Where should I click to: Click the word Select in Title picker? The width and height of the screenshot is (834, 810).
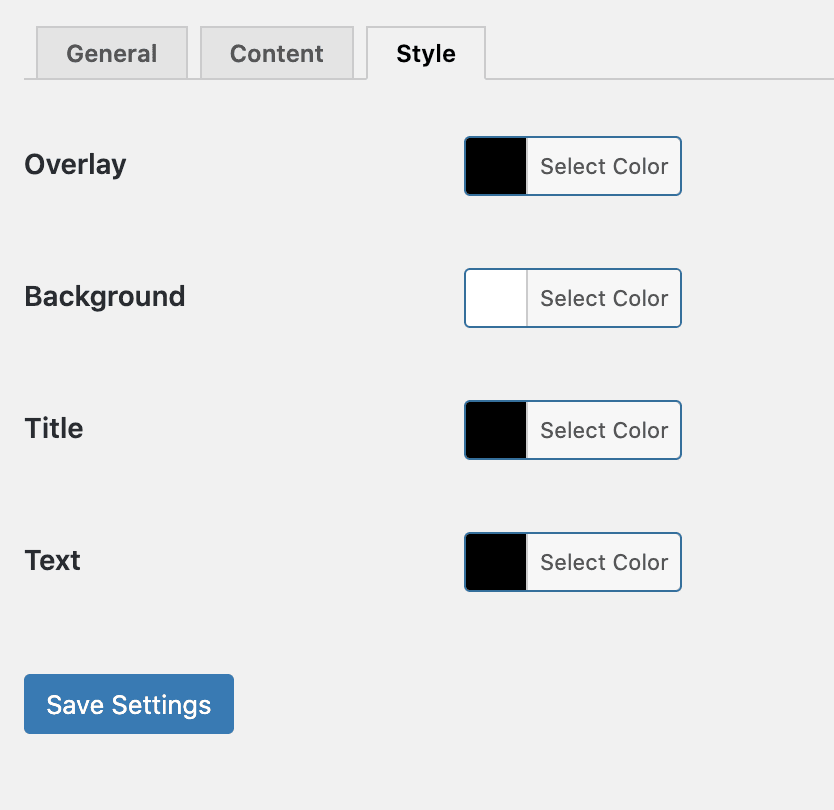573,430
